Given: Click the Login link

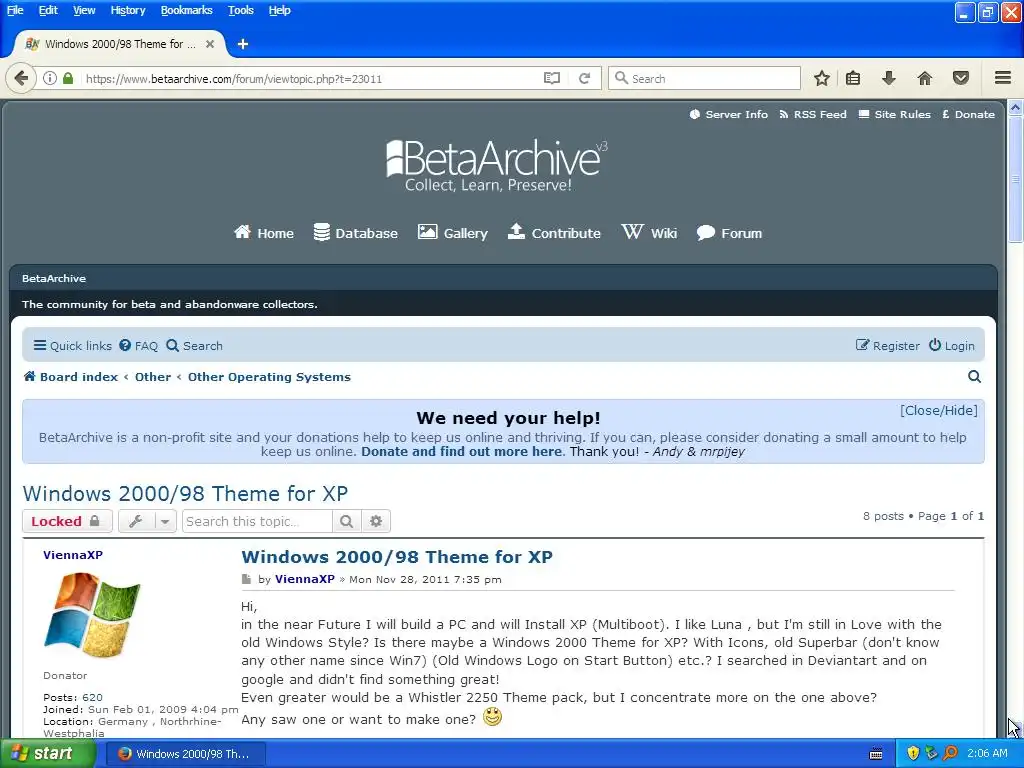Looking at the screenshot, I should [952, 345].
